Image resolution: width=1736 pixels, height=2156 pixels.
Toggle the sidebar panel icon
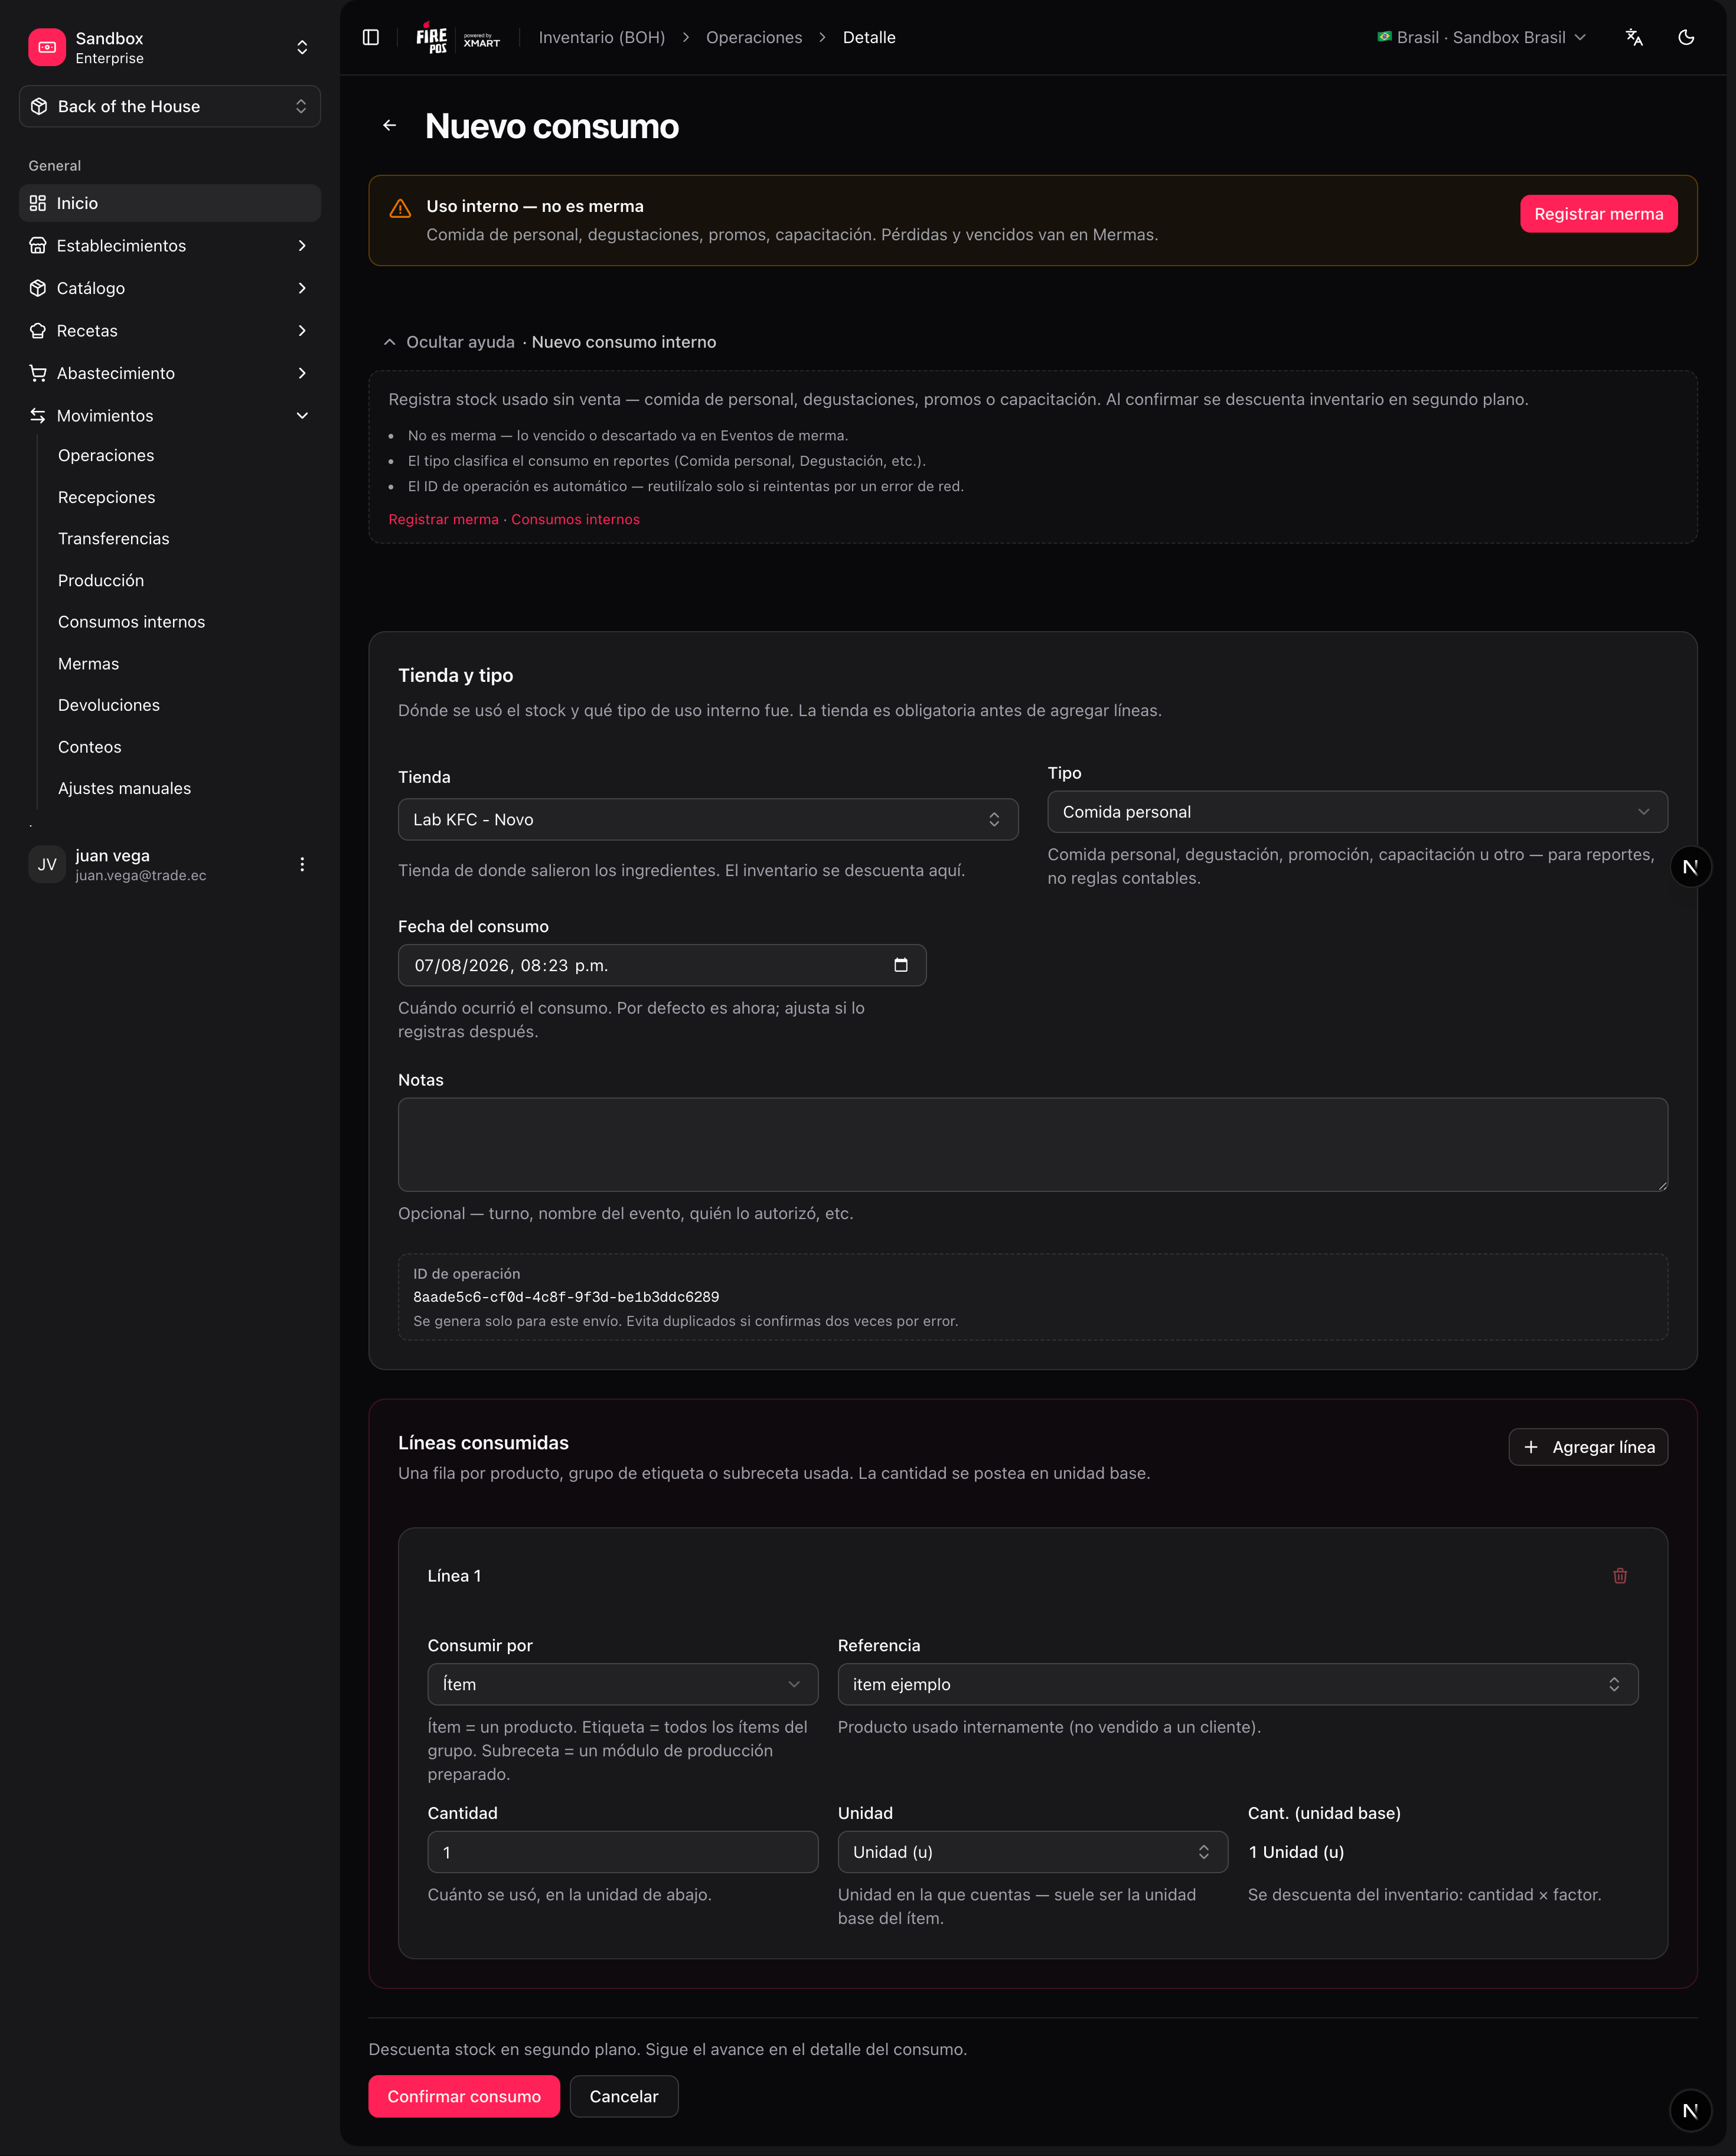371,37
